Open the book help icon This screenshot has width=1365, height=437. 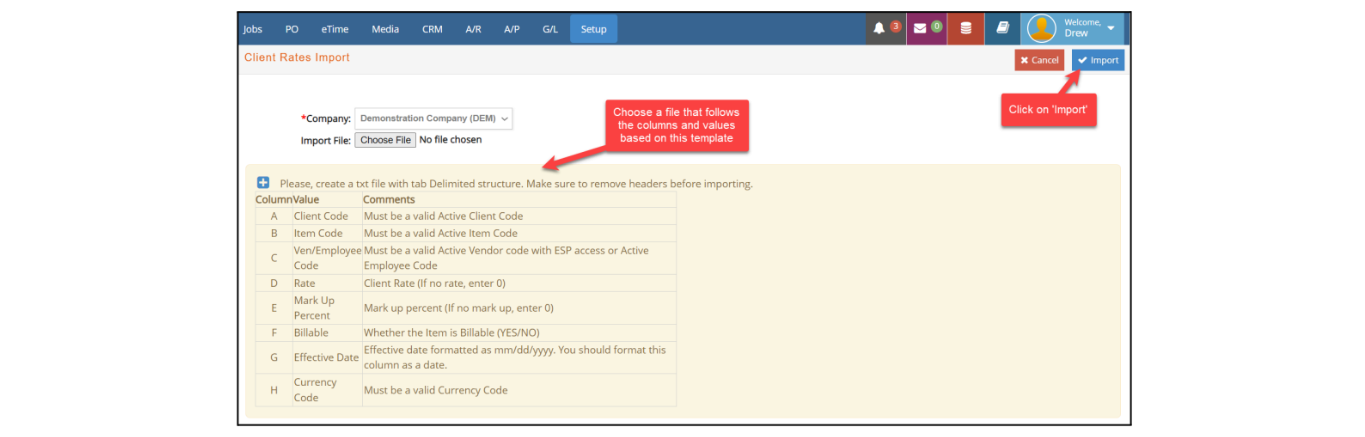coord(1002,28)
